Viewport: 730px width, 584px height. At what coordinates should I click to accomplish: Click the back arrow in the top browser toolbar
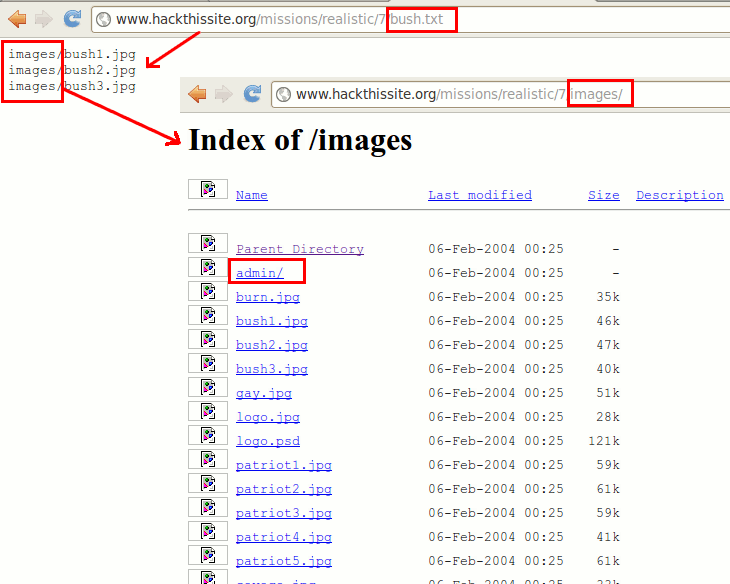(x=17, y=18)
